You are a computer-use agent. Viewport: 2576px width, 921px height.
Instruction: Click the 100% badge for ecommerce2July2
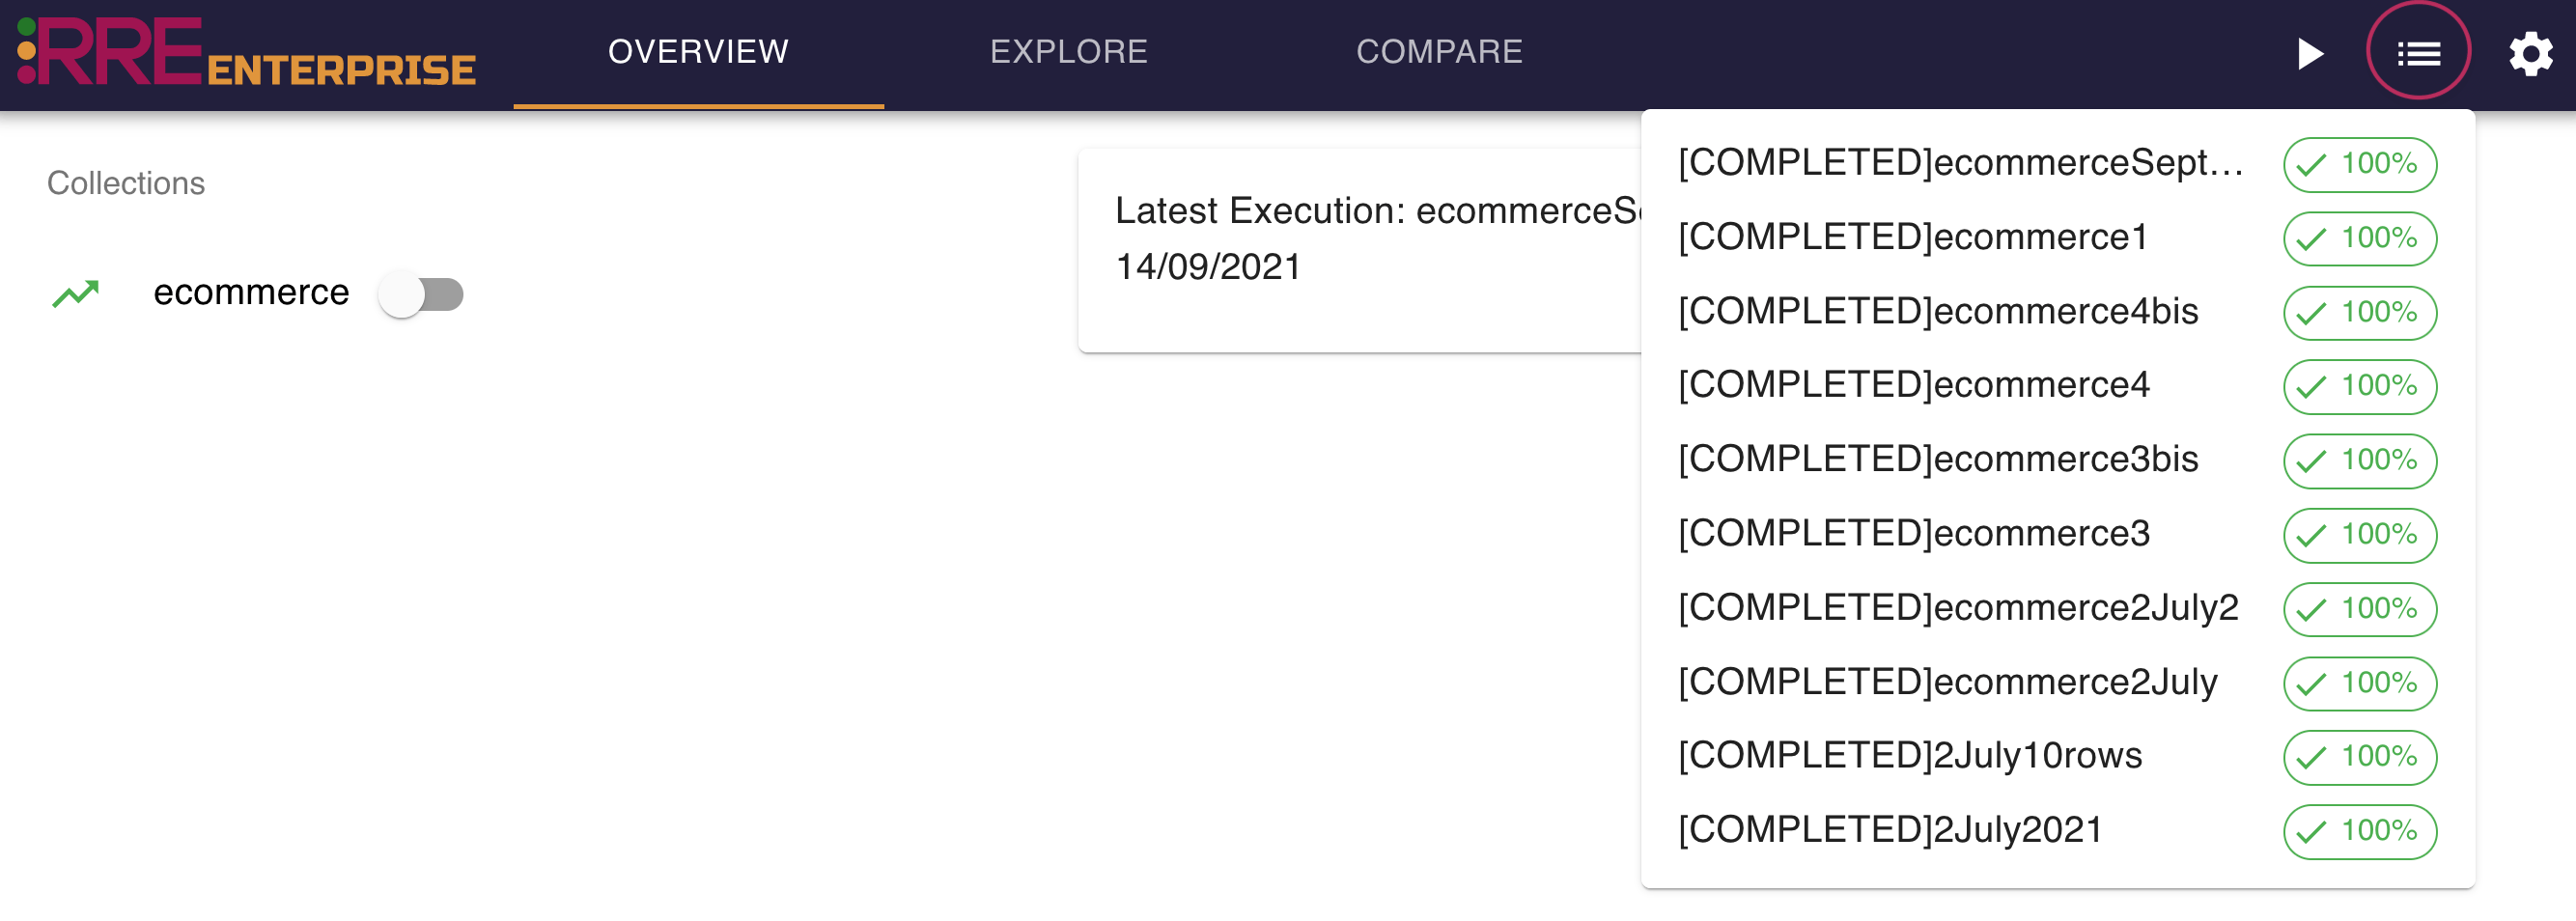(x=2359, y=609)
